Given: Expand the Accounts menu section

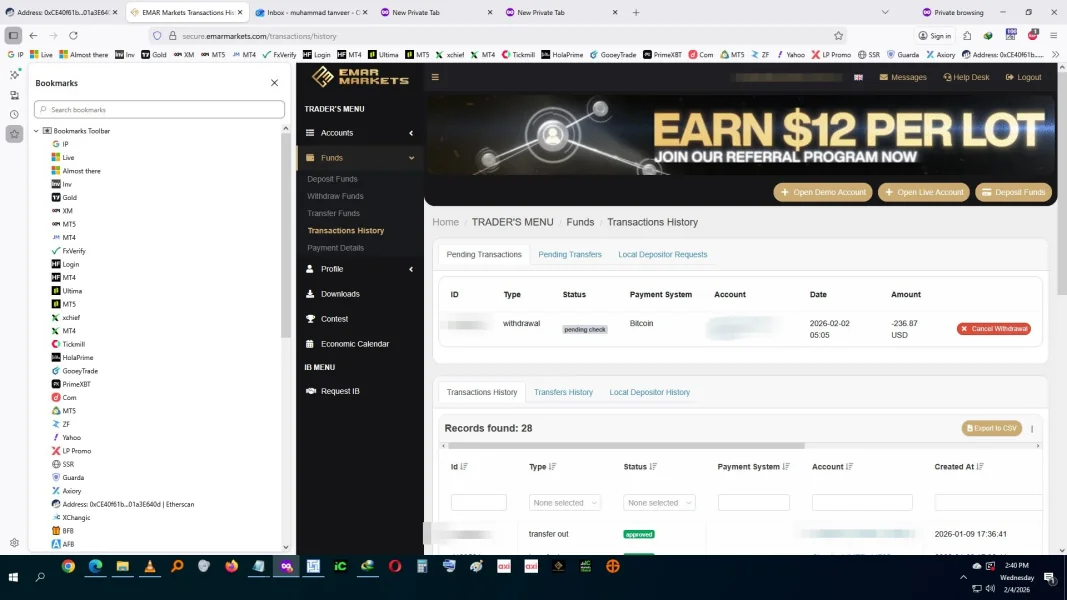Looking at the screenshot, I should (x=360, y=133).
